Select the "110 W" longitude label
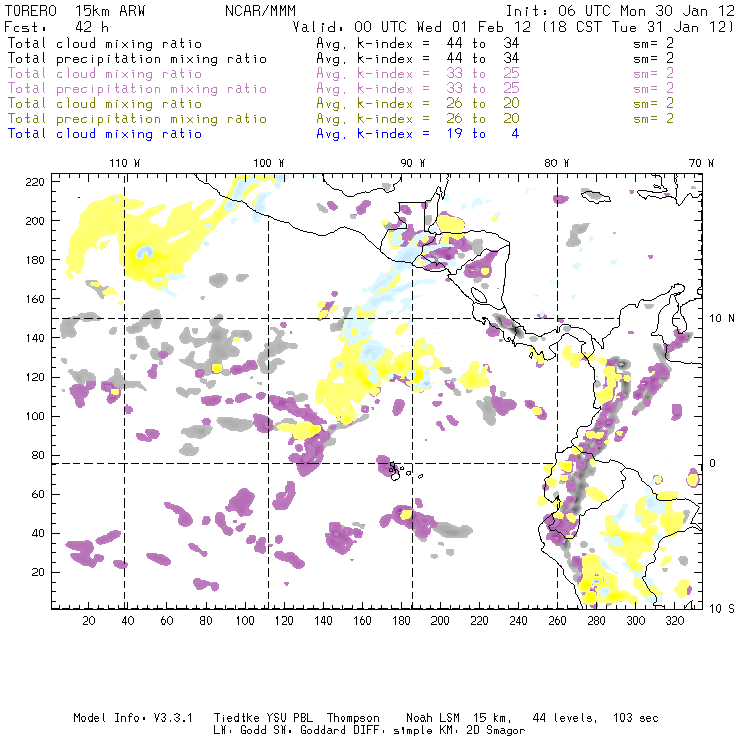 point(125,163)
